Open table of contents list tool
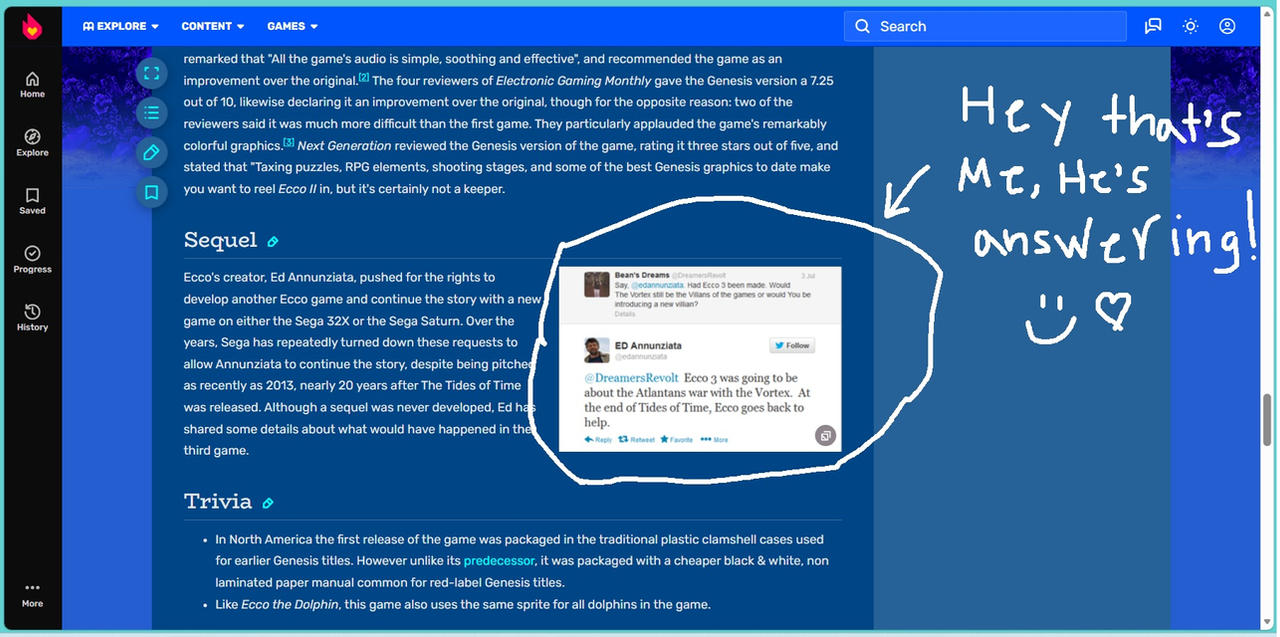 (151, 112)
